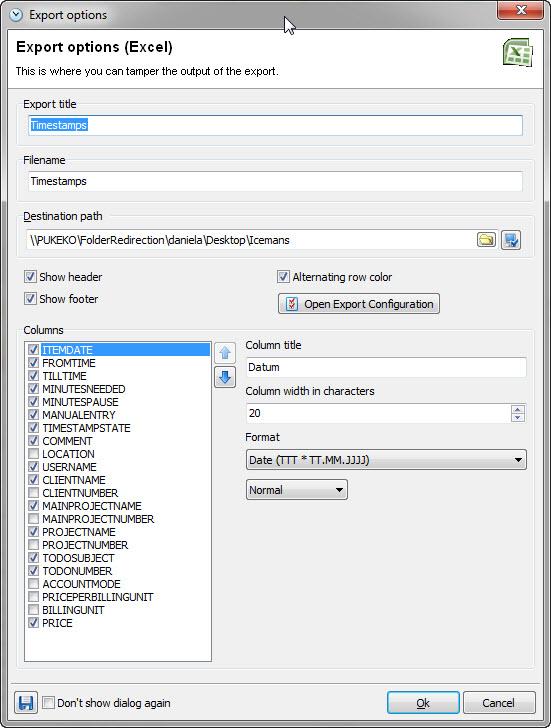This screenshot has height=728, width=551.
Task: Open Export Configuration button
Action: coord(359,304)
